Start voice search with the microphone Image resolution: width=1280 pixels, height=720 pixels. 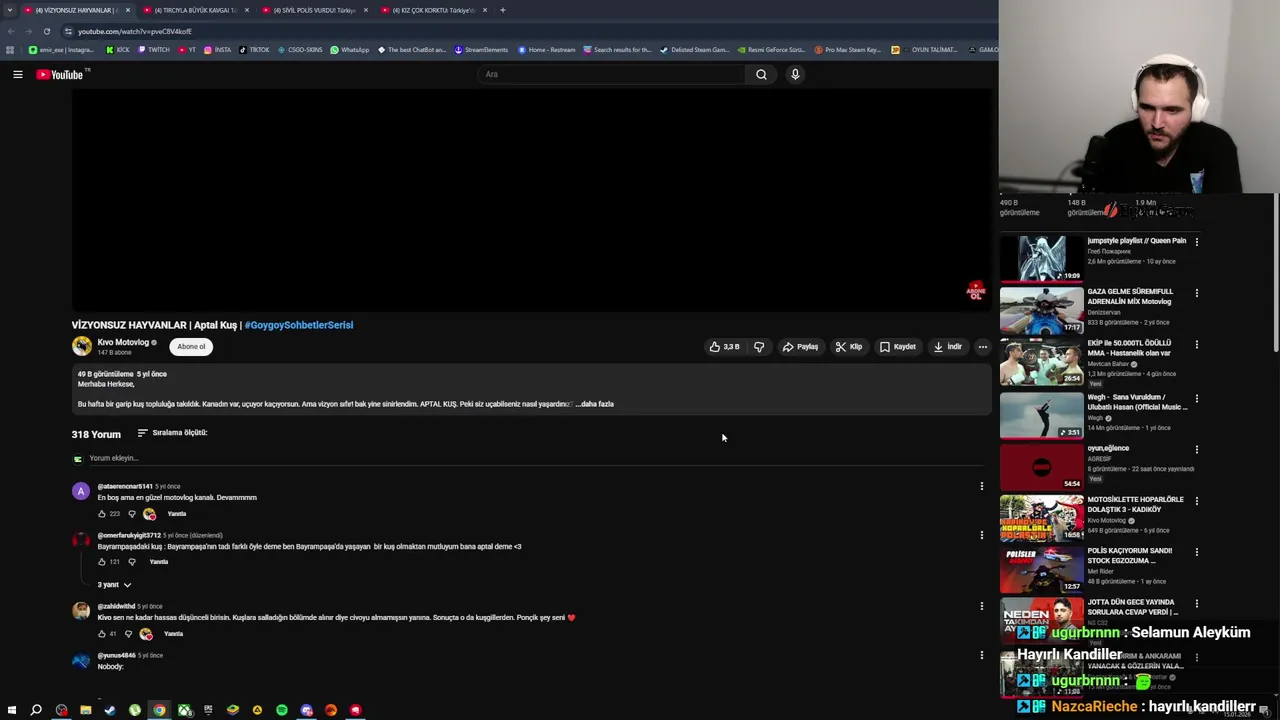click(x=795, y=74)
